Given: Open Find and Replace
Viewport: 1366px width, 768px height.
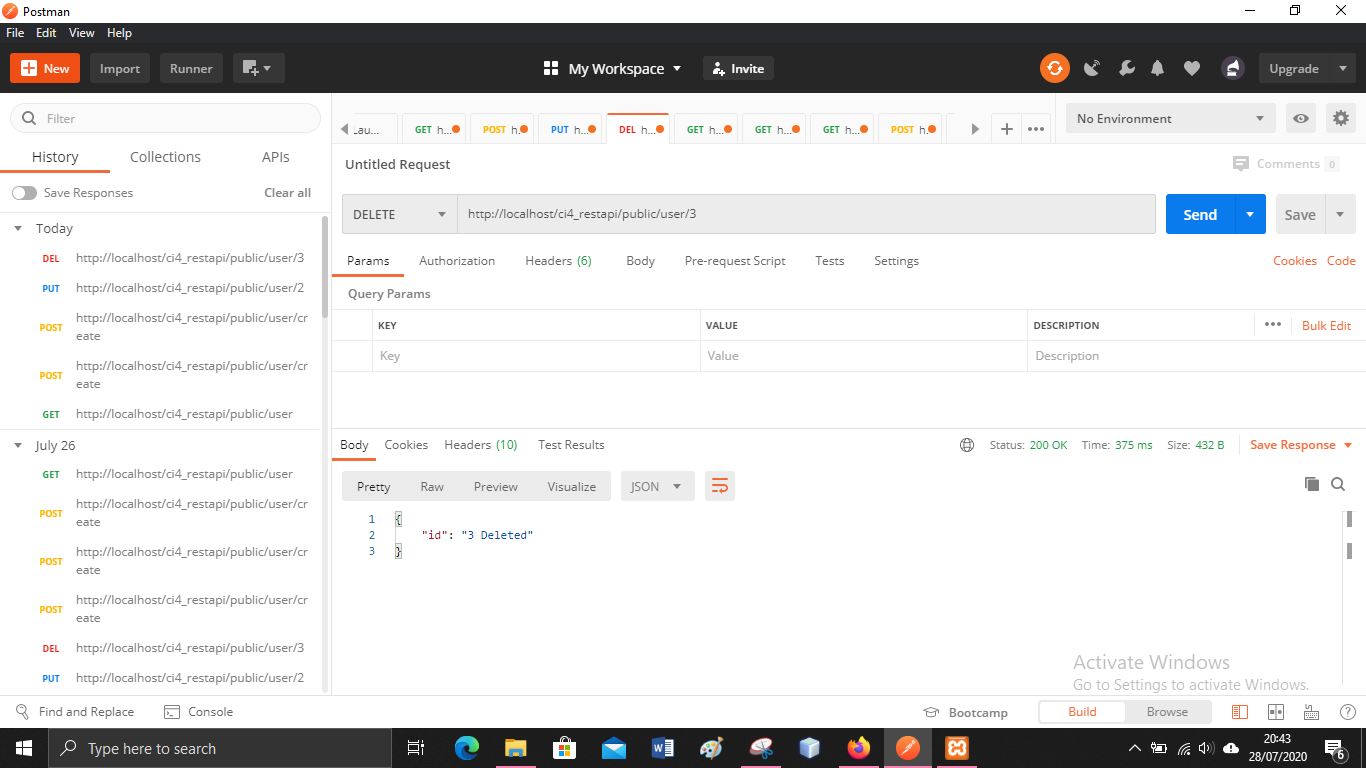Looking at the screenshot, I should tap(75, 712).
